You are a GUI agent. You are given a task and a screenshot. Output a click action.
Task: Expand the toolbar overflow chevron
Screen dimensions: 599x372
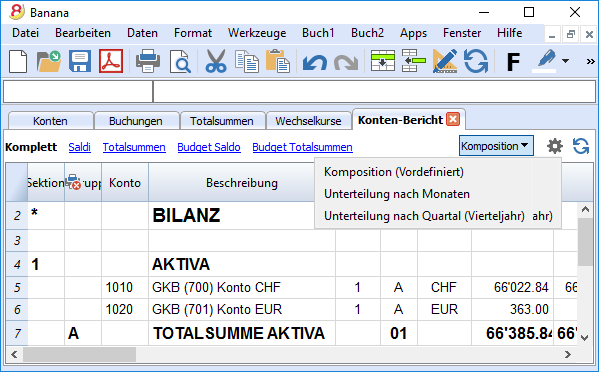[x=590, y=61]
